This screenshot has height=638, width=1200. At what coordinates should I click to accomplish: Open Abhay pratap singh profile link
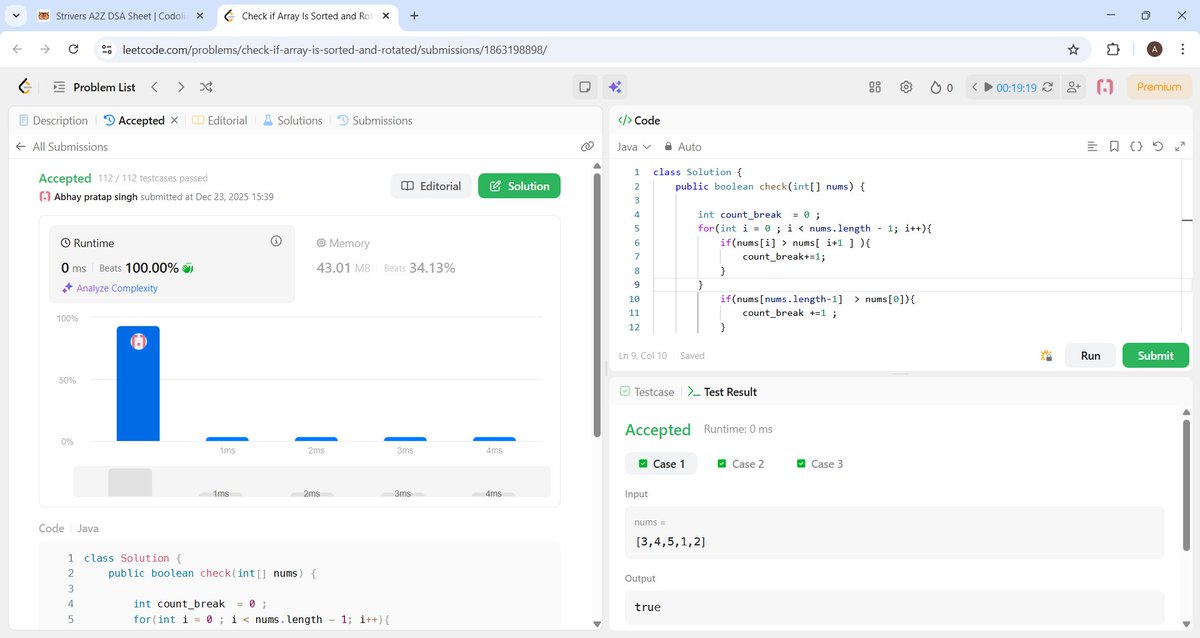pyautogui.click(x=95, y=197)
